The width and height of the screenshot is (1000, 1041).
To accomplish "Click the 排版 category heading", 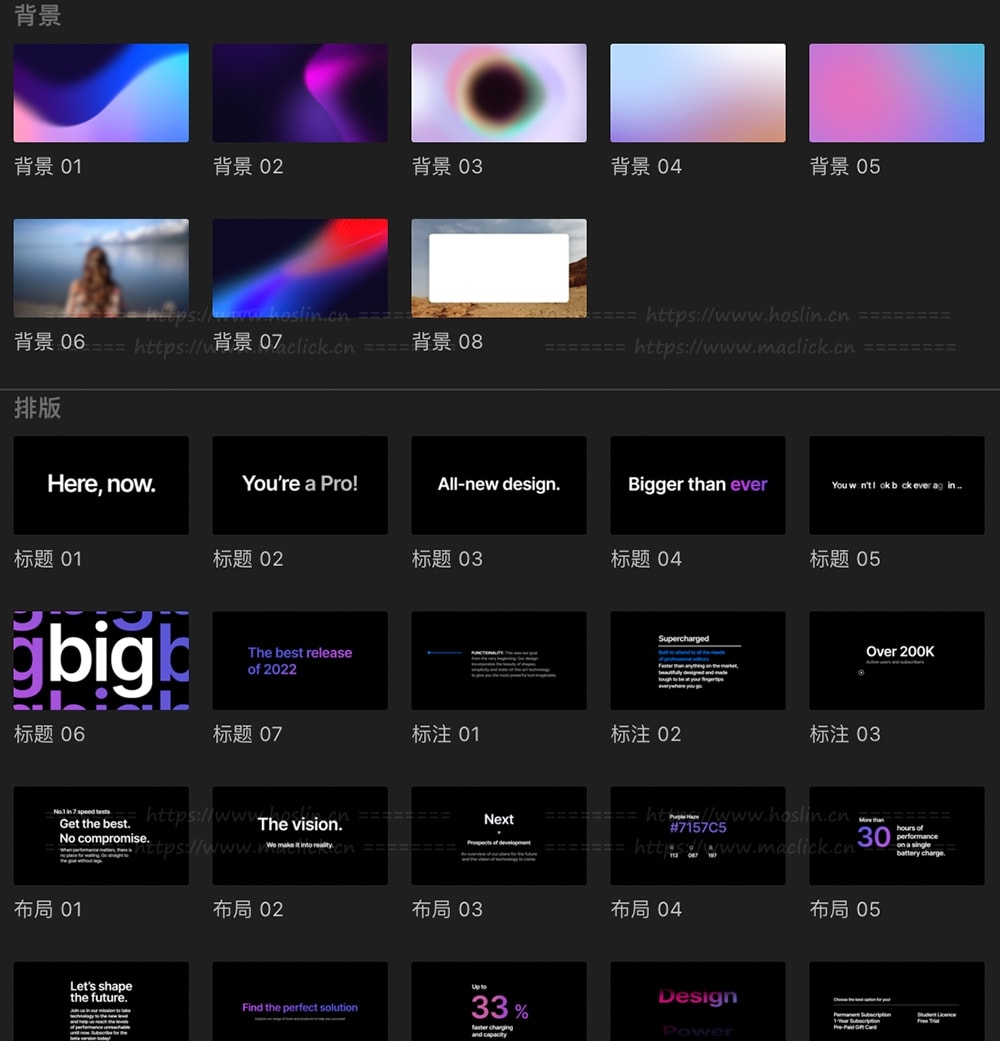I will click(x=38, y=408).
